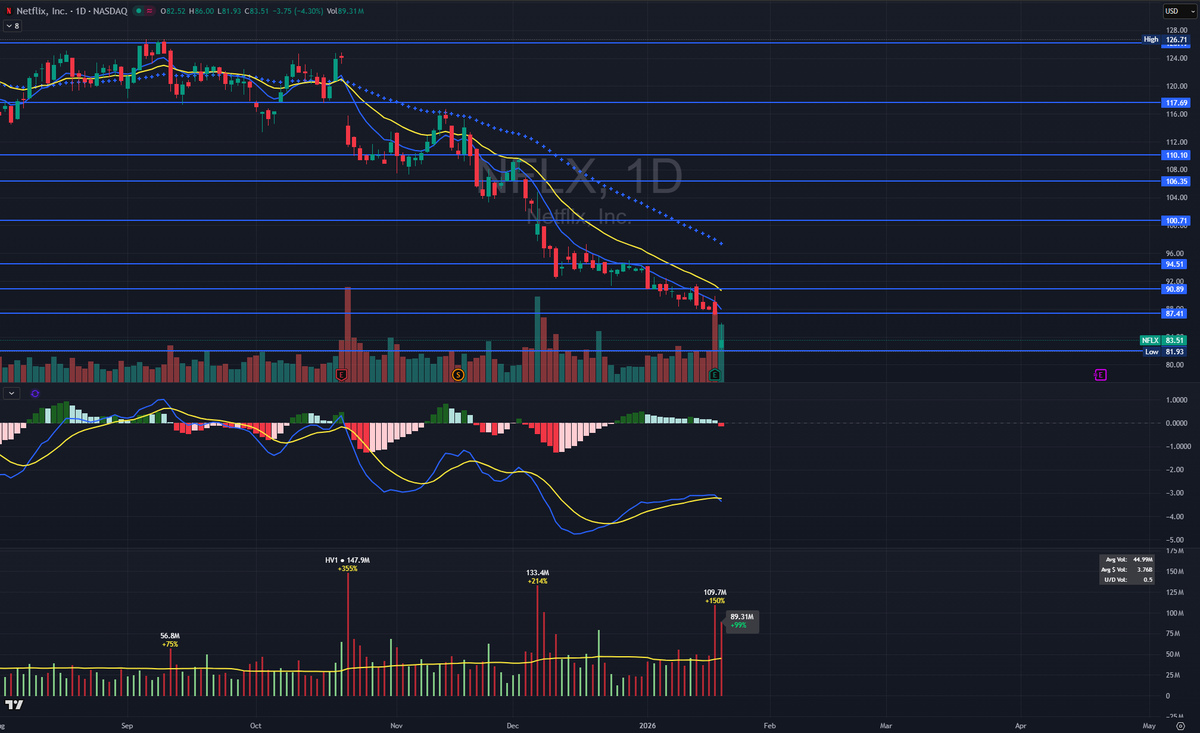Image resolution: width=1200 pixels, height=733 pixels.
Task: Click the green earnings marker at latest bar
Action: click(715, 374)
